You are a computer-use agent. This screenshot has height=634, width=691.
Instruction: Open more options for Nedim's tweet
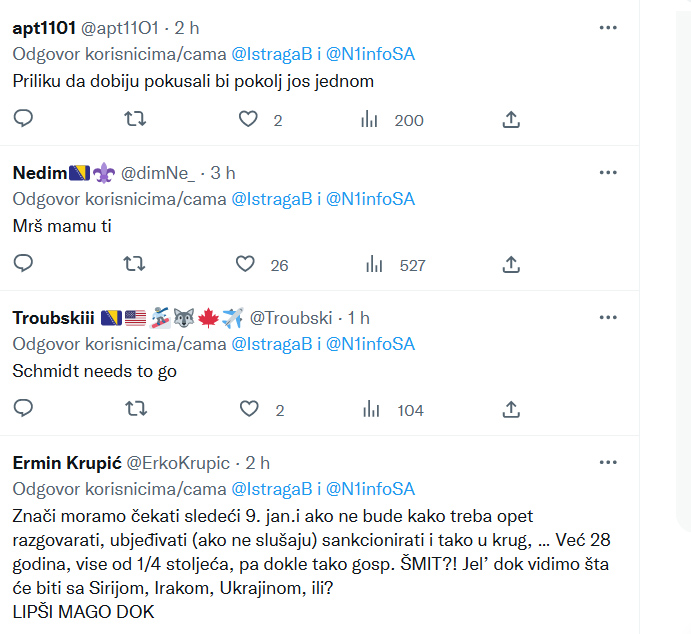(608, 173)
